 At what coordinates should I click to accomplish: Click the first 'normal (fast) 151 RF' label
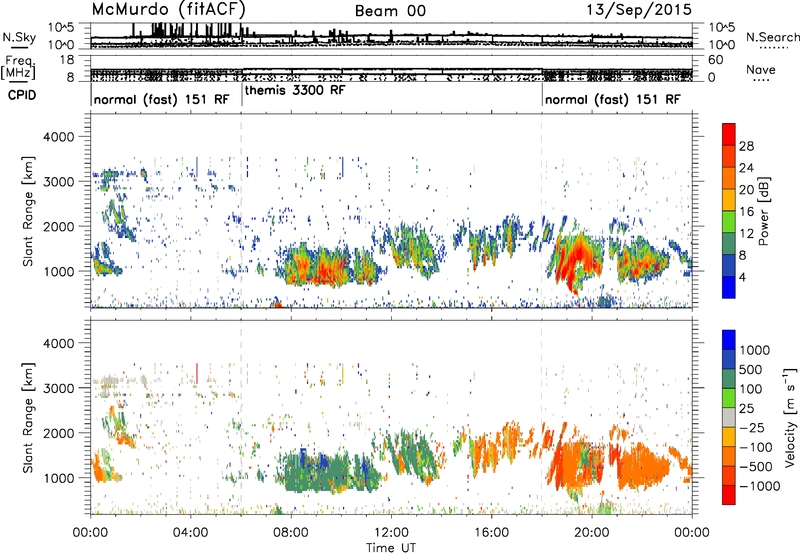tap(162, 99)
